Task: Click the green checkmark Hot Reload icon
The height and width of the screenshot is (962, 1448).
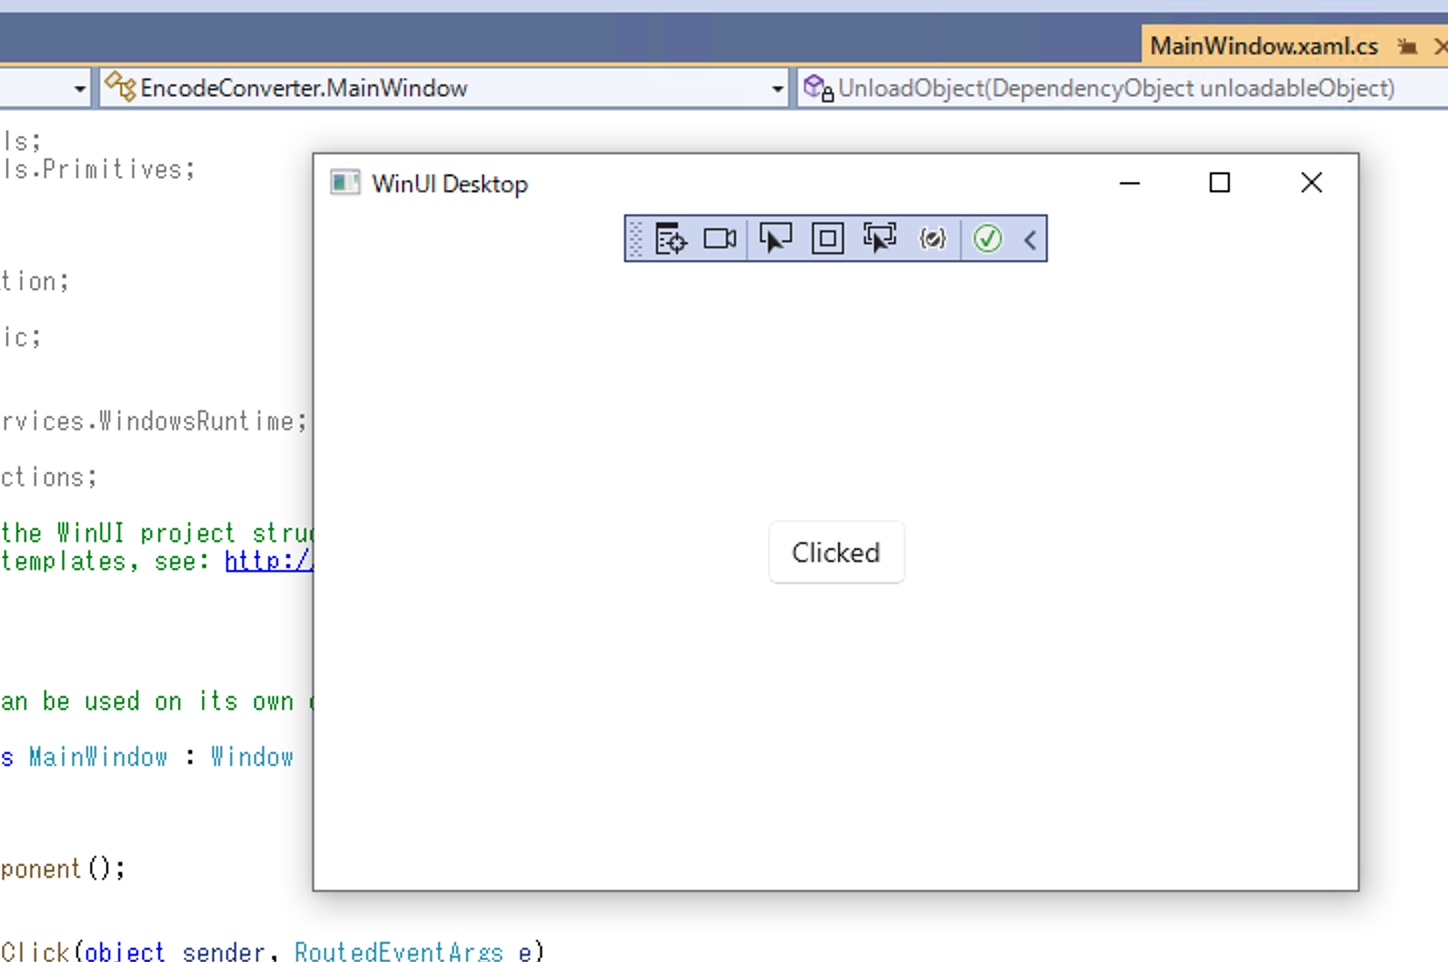Action: (x=987, y=239)
